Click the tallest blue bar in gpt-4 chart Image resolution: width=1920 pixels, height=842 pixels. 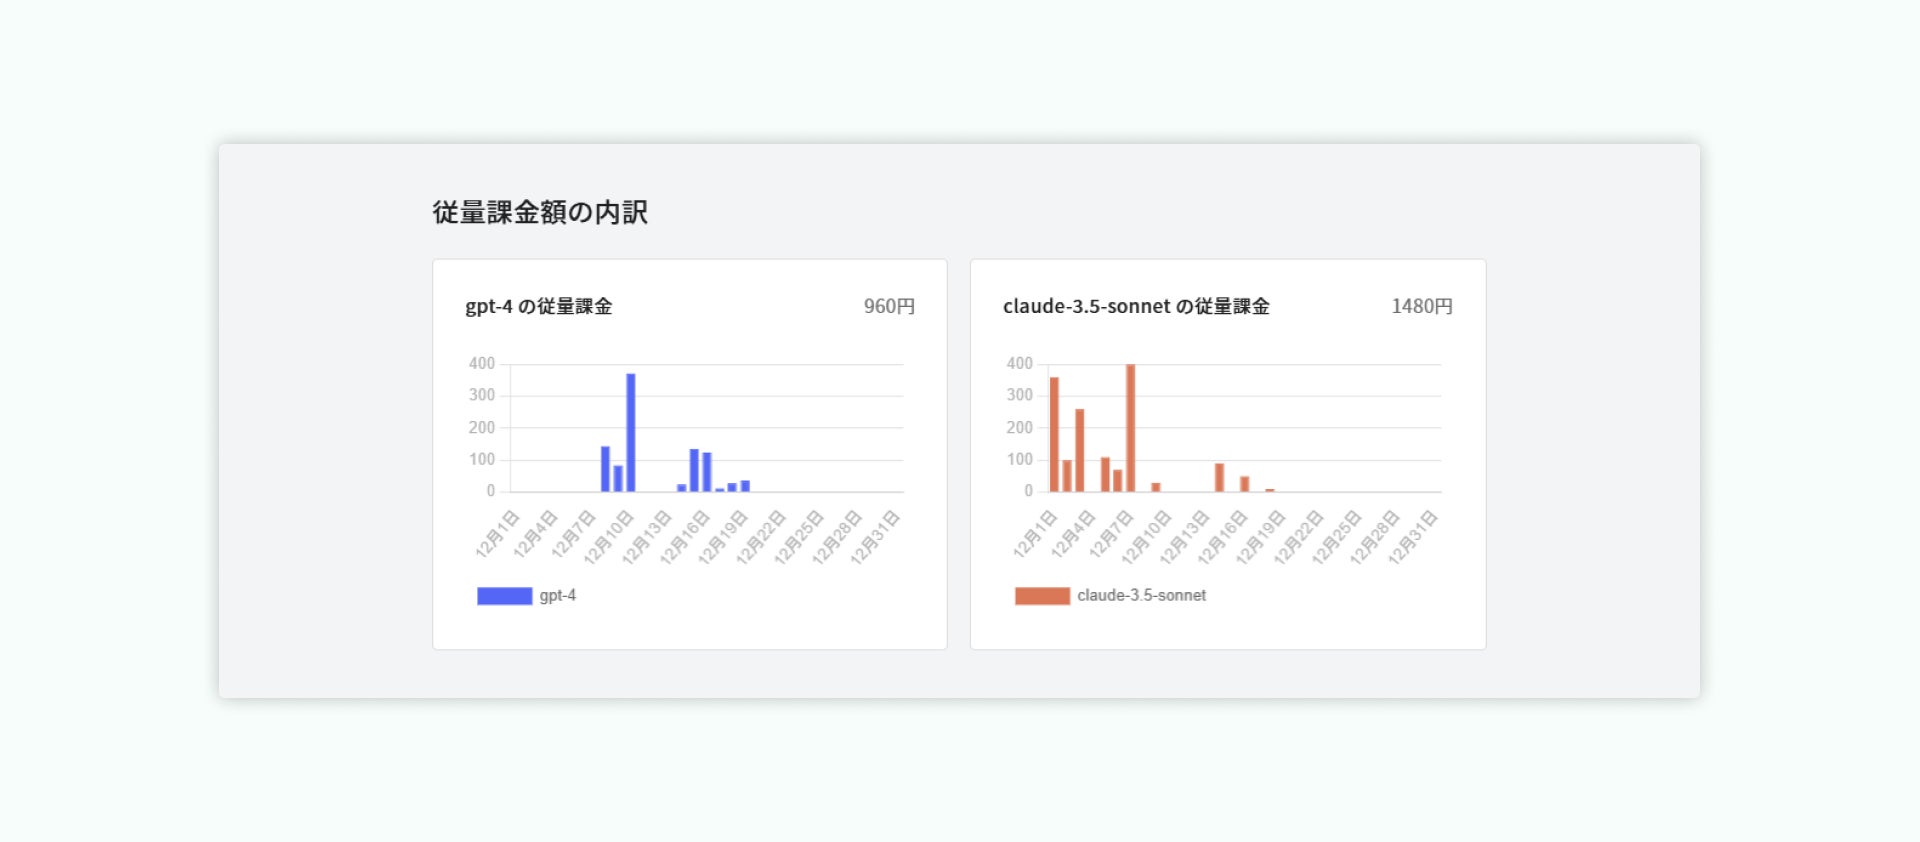[x=631, y=433]
